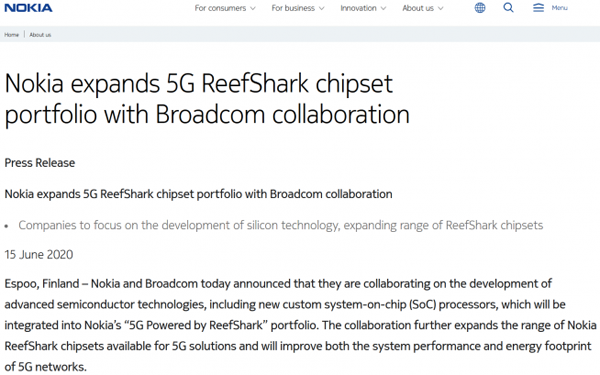
Task: Click the bold subheading about ReefShark chipset
Action: click(x=198, y=194)
